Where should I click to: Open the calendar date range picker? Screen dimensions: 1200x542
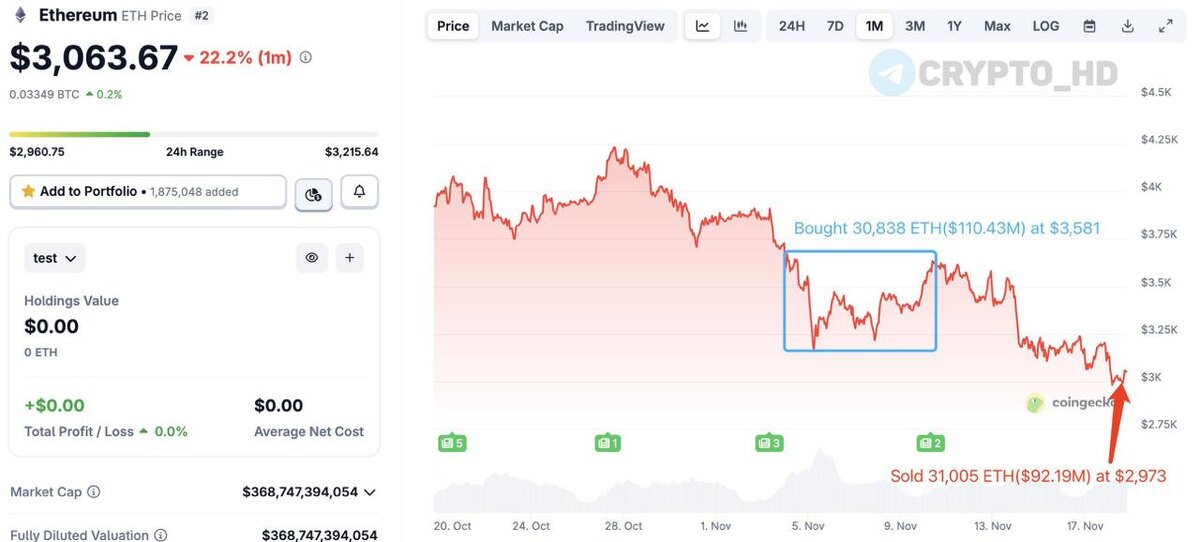coord(1090,26)
